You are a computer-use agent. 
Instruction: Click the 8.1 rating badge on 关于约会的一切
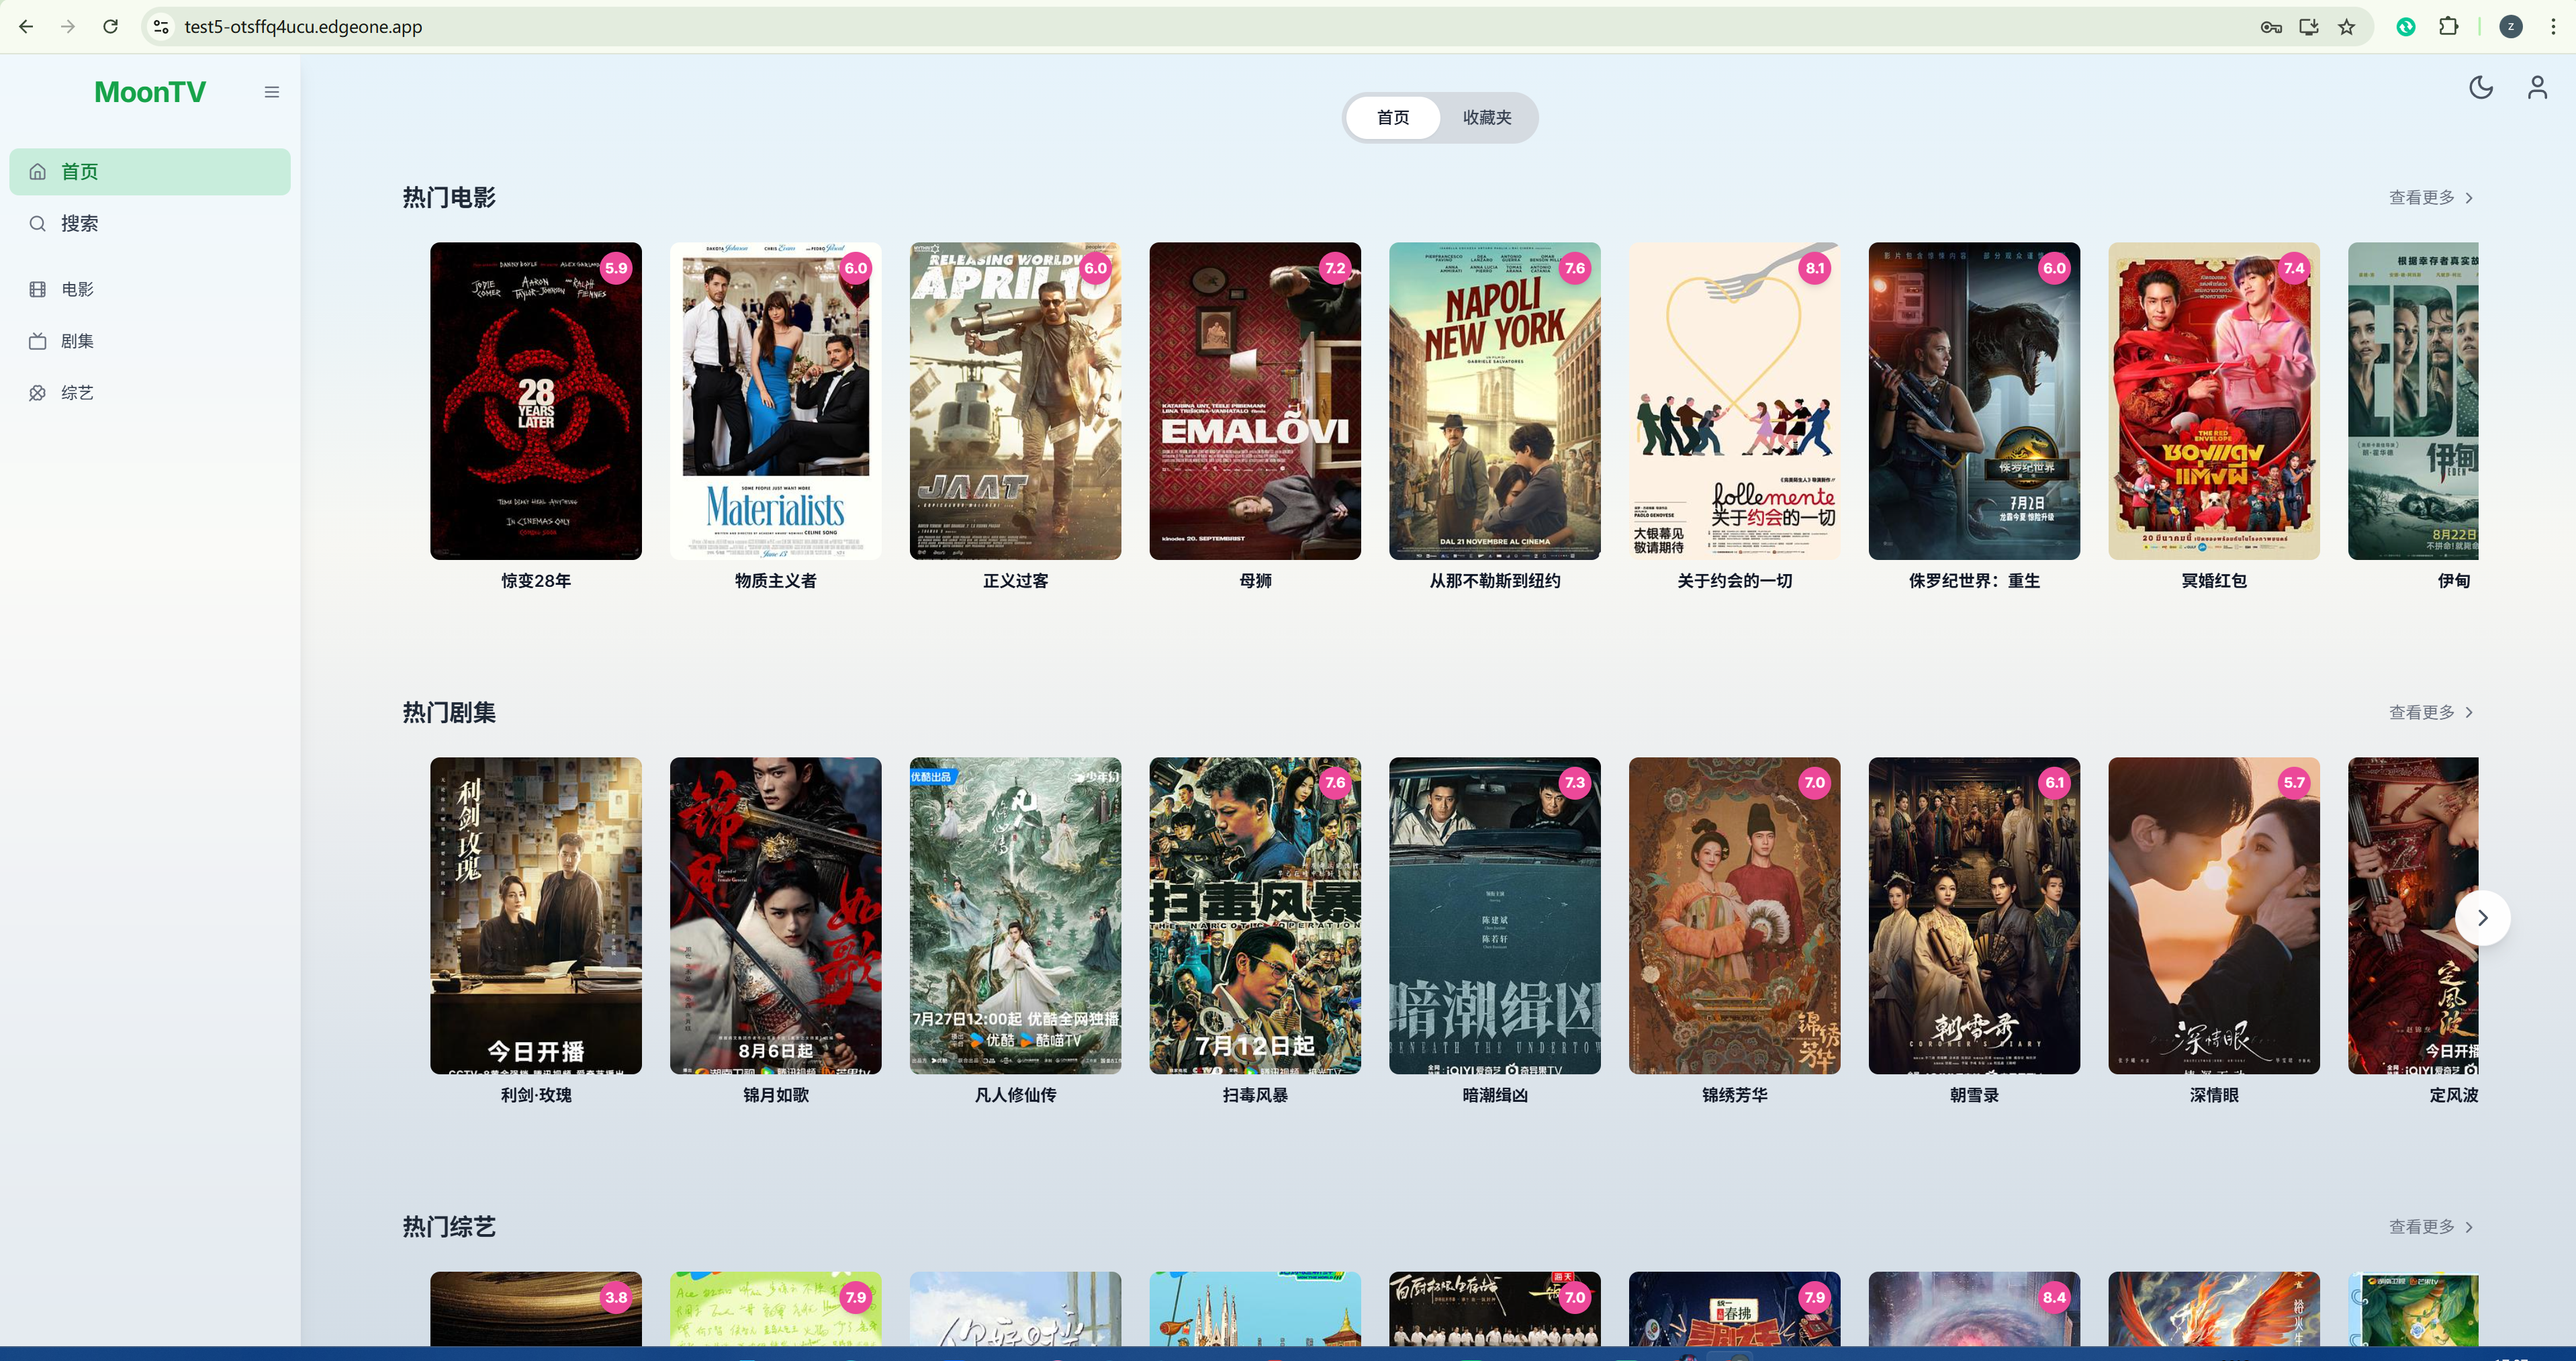[x=1815, y=268]
